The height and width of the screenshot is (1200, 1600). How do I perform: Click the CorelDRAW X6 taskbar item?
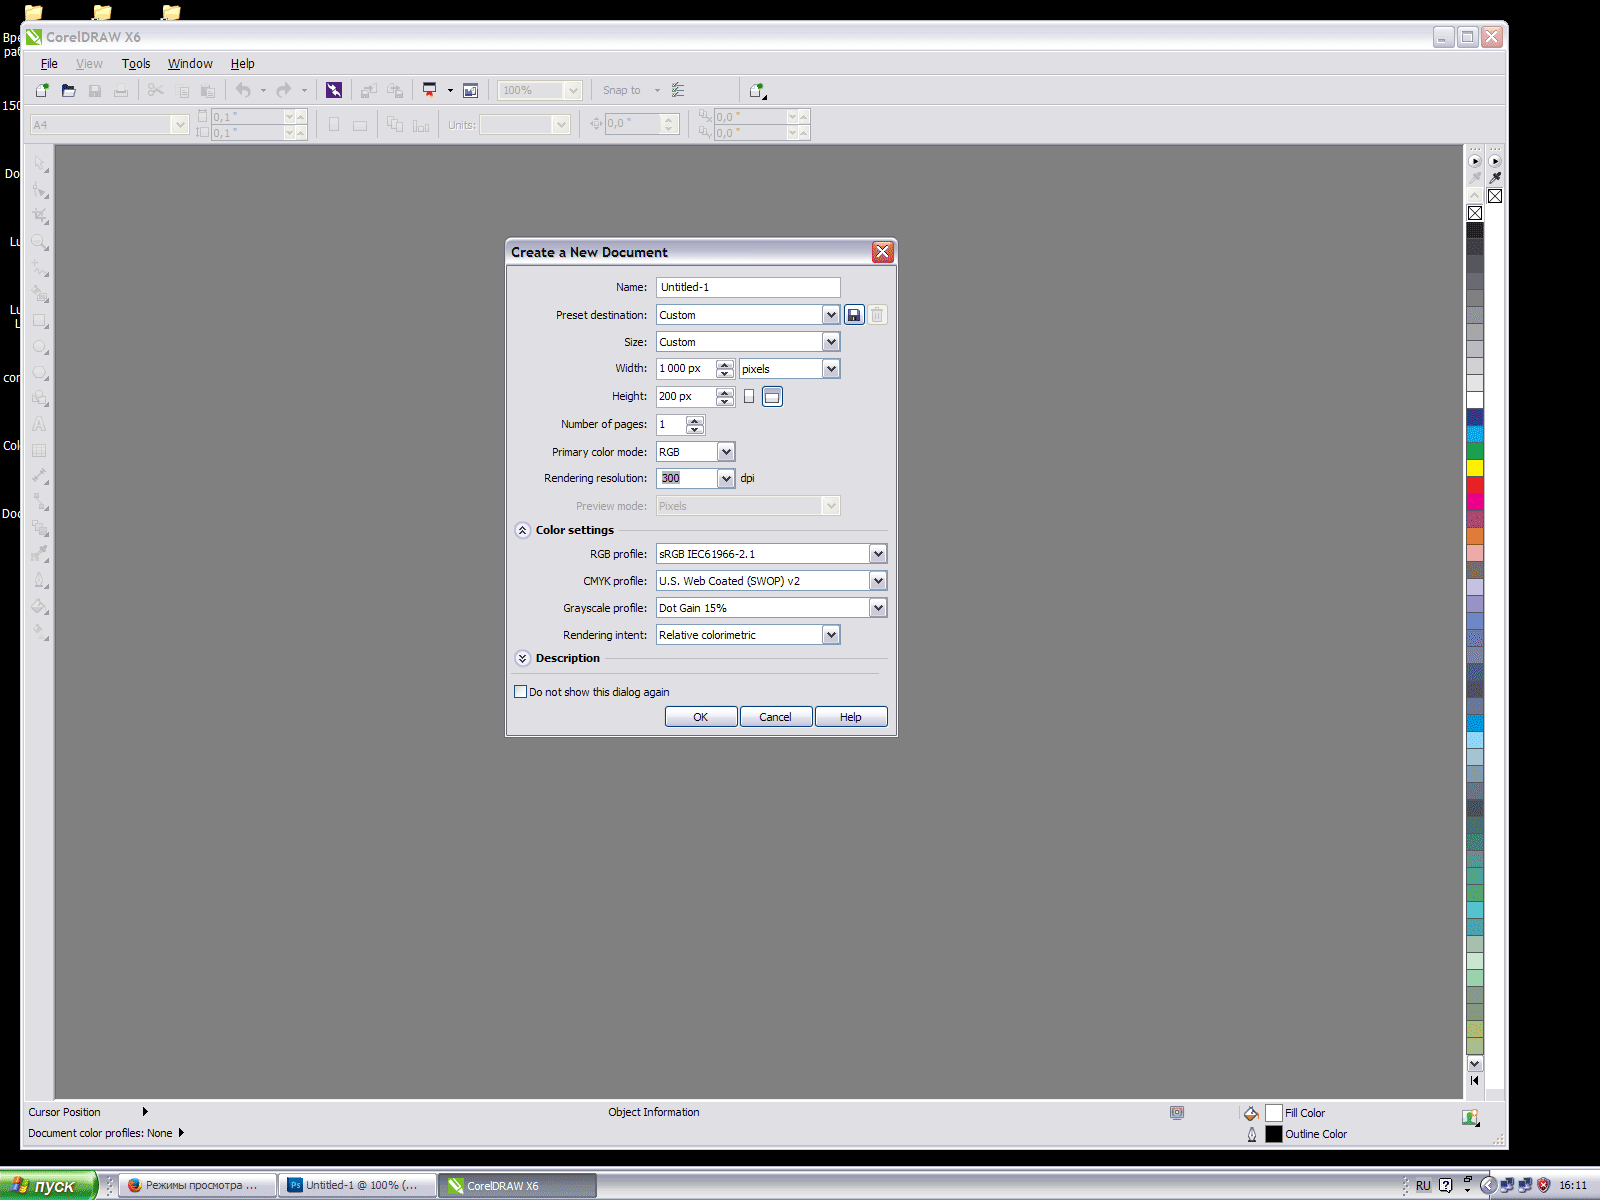click(518, 1185)
